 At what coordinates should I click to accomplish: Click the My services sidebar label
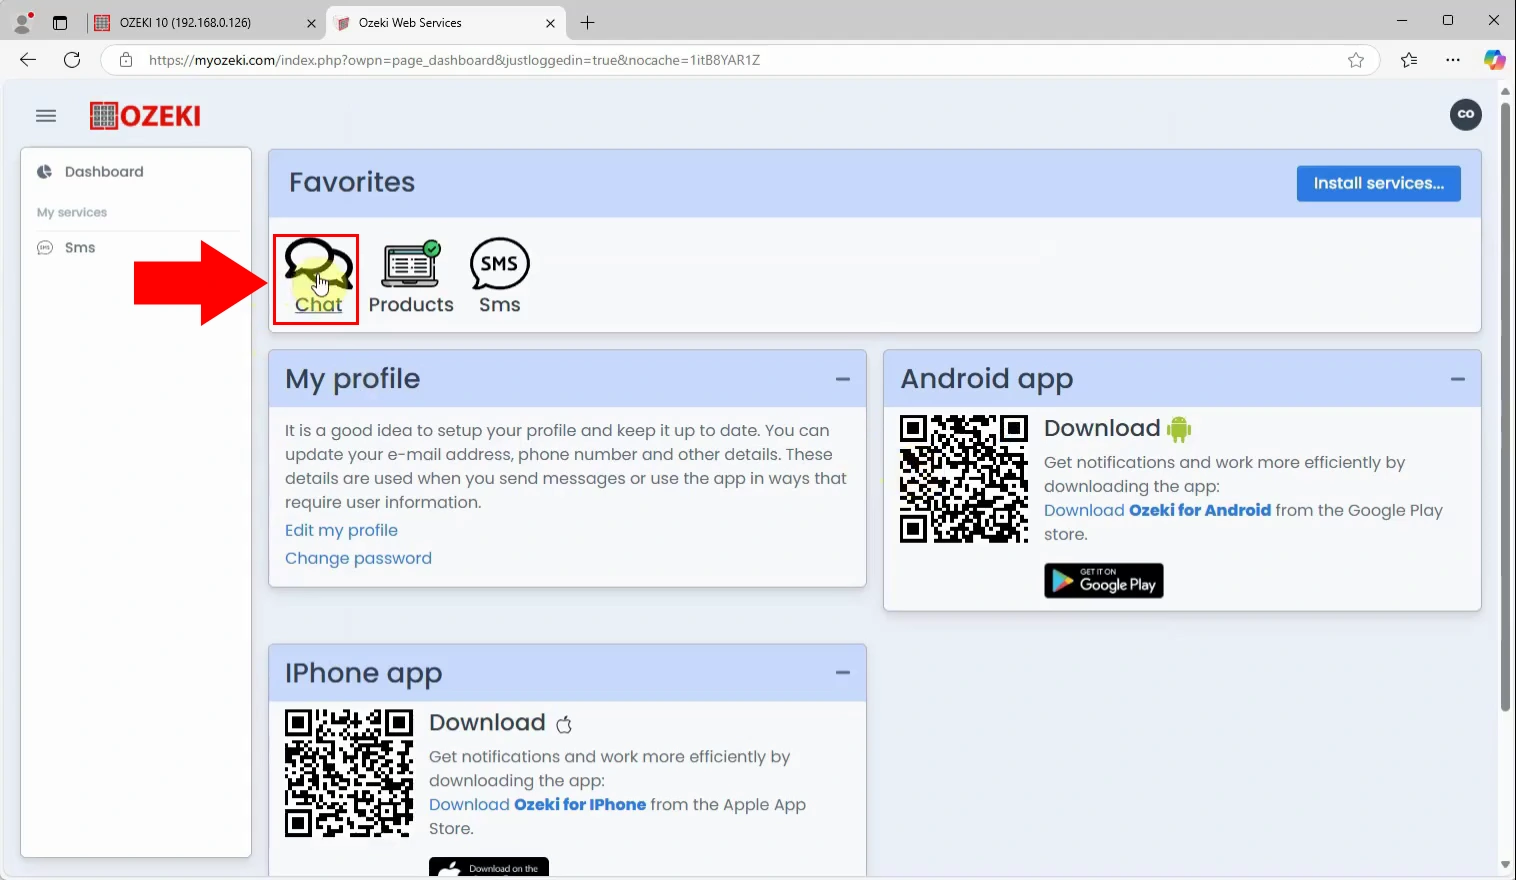pos(72,212)
